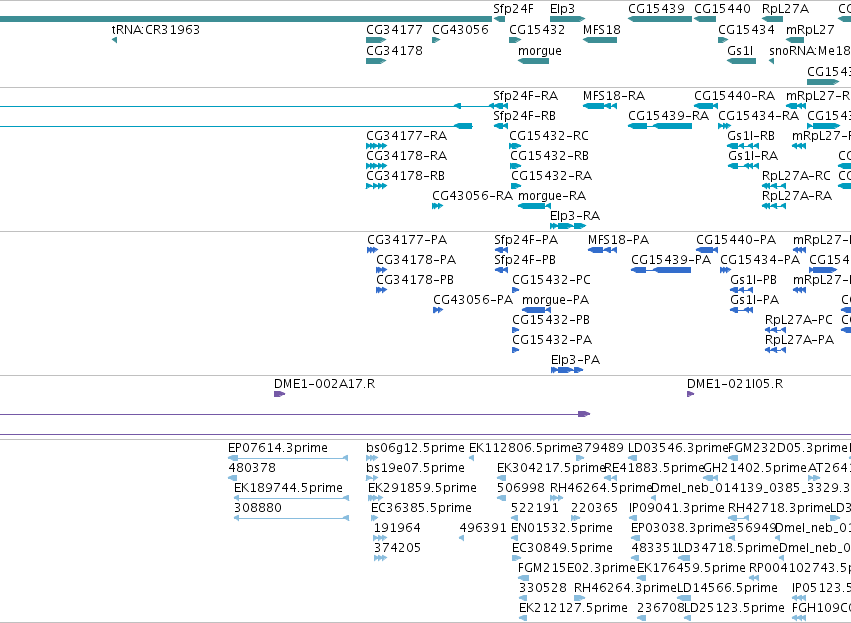Click the CG15440-RA transcript label
Image resolution: width=851 pixels, height=623 pixels.
(734, 96)
